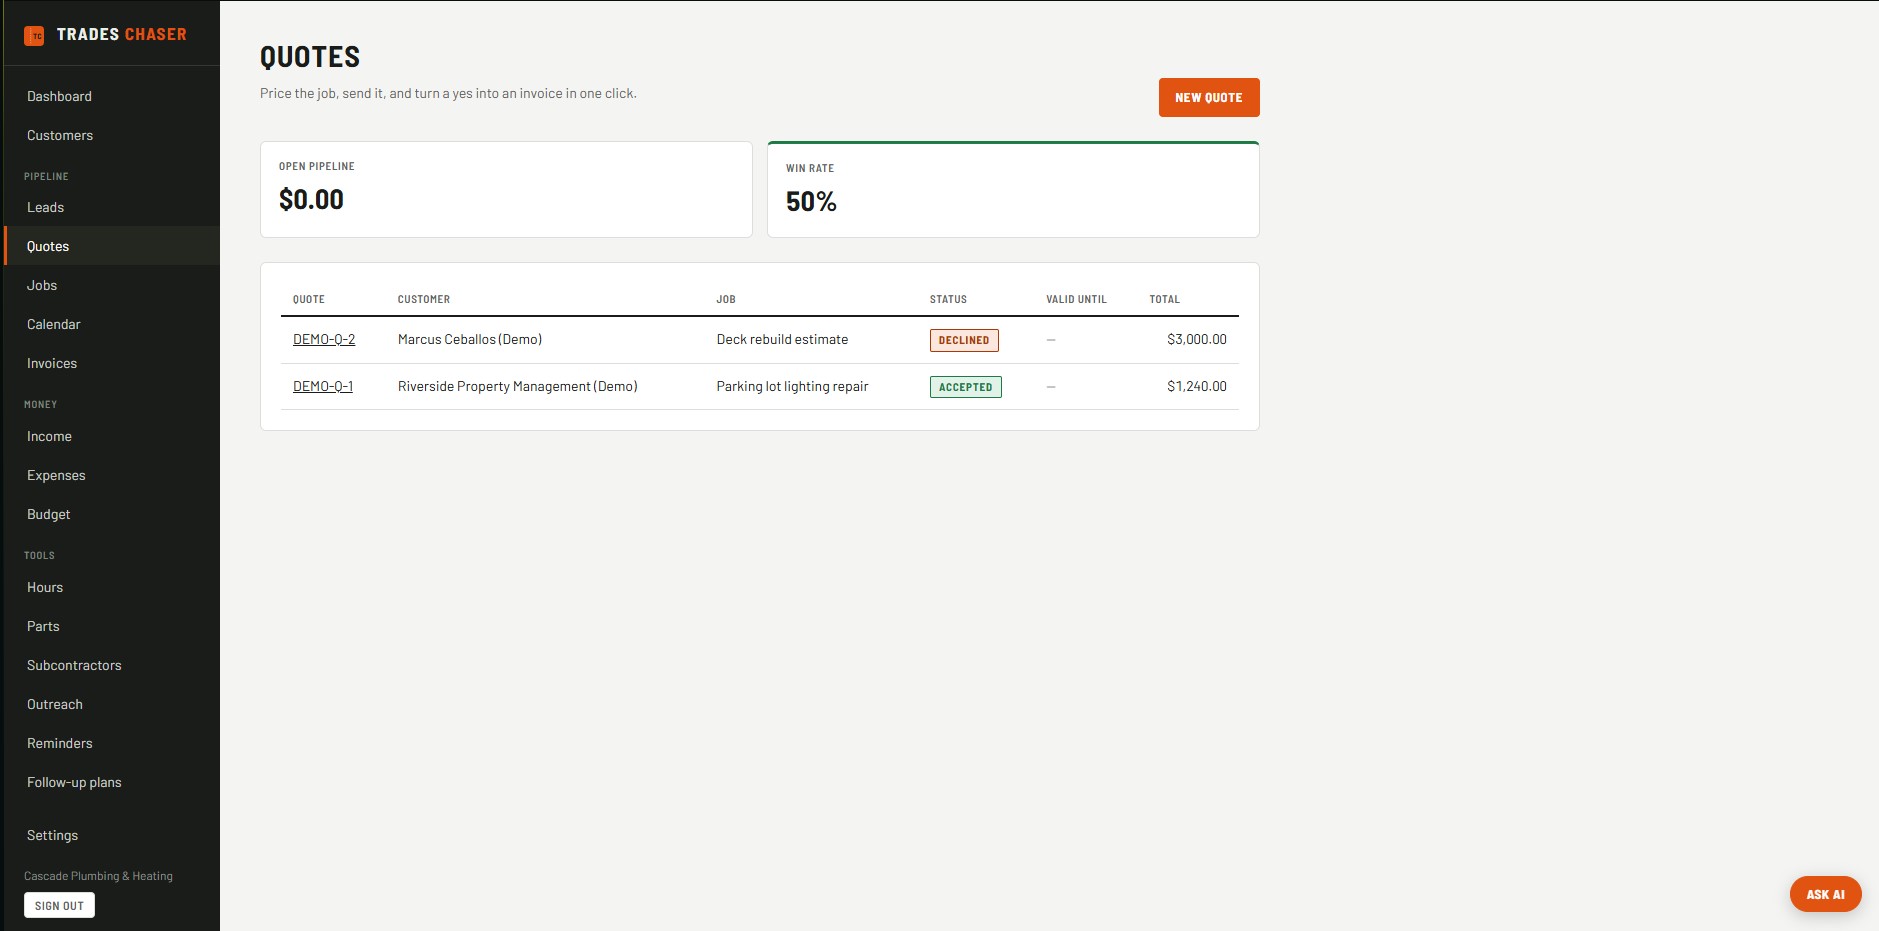This screenshot has width=1879, height=931.
Task: Click 'Parking lot lighting repair' job text
Action: coord(792,386)
